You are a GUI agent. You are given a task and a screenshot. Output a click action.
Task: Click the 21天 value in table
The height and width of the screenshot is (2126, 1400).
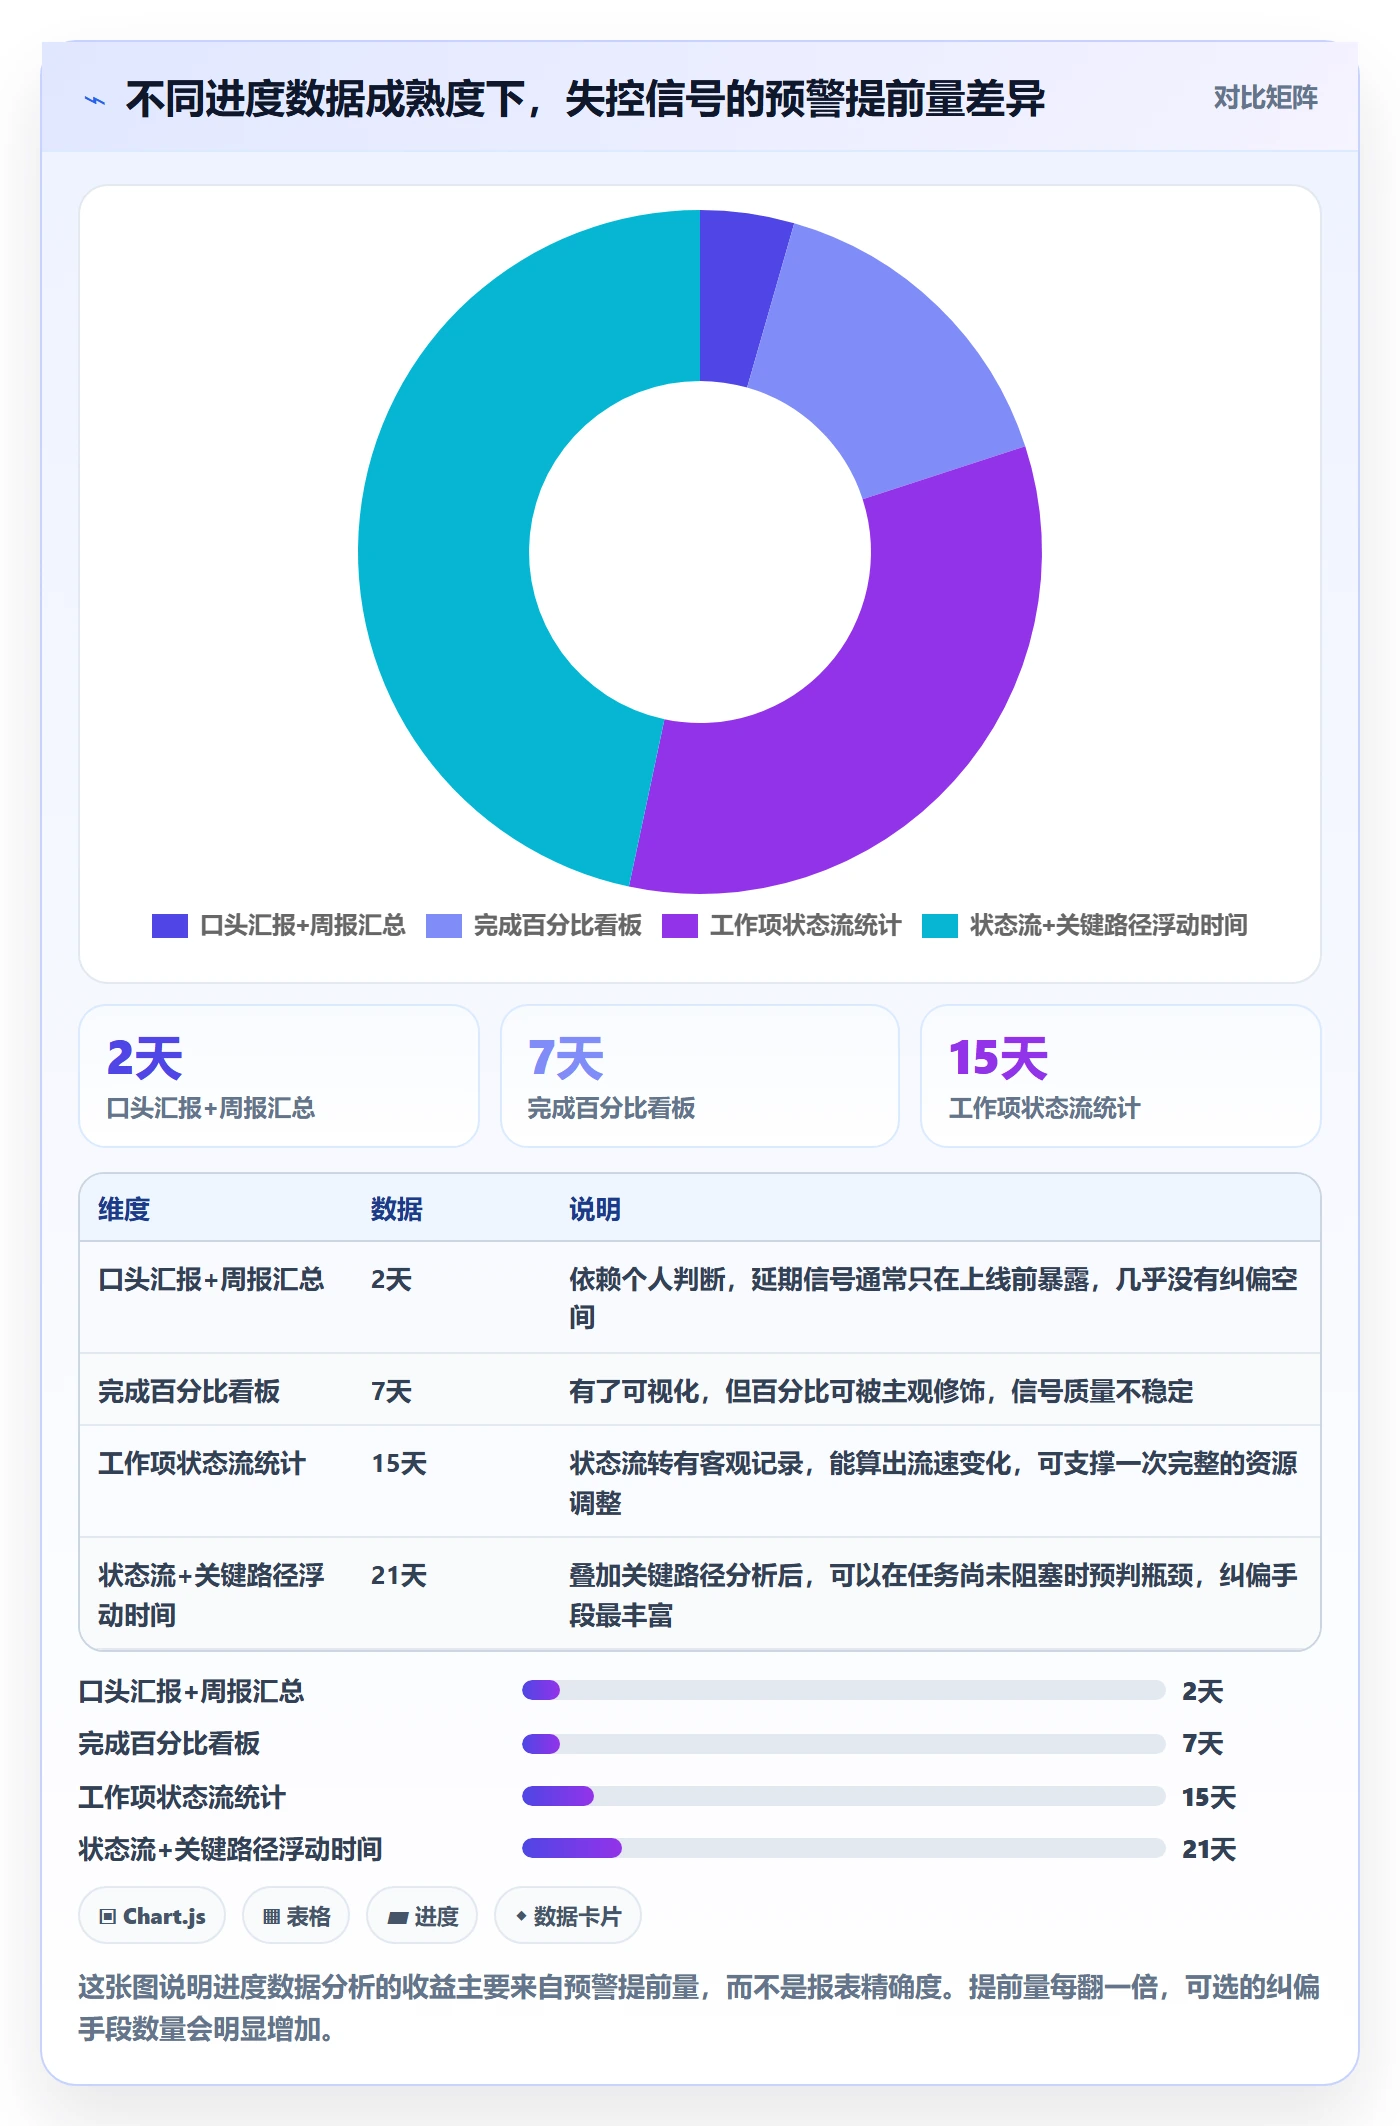pyautogui.click(x=399, y=1576)
